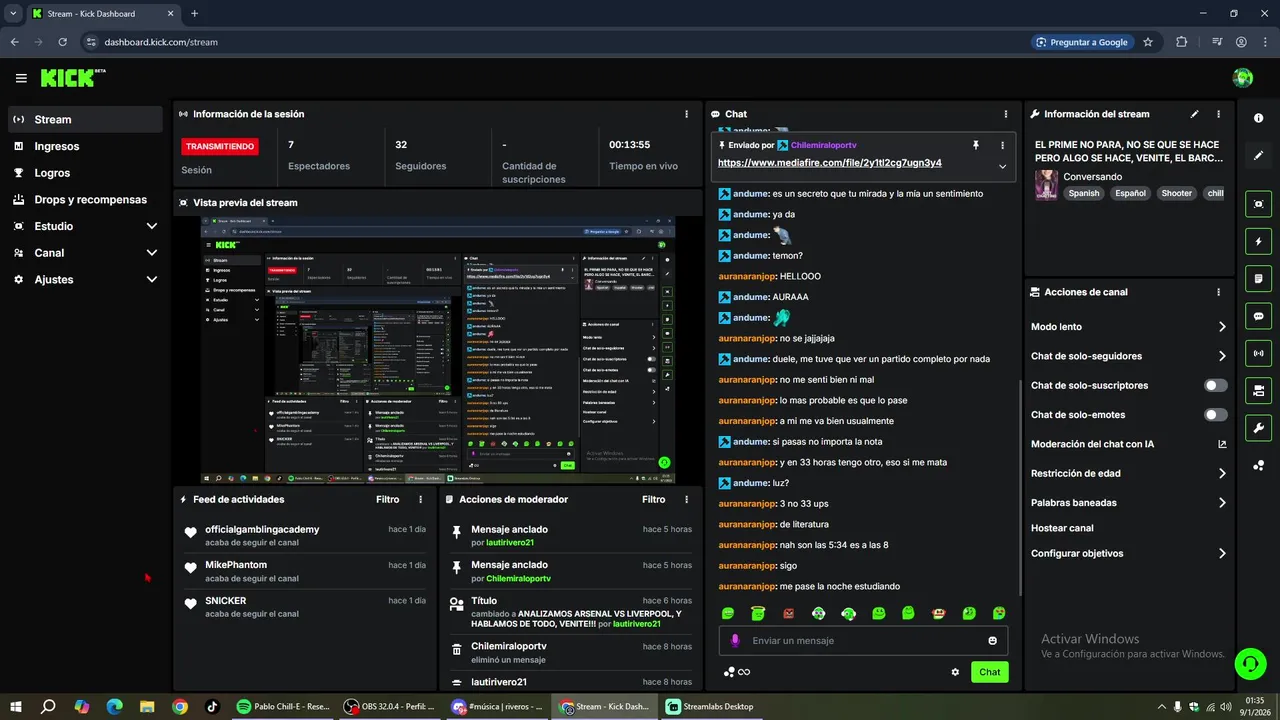Open Streamlabs Desktop from the taskbar
Viewport: 1280px width, 720px height.
(x=709, y=706)
